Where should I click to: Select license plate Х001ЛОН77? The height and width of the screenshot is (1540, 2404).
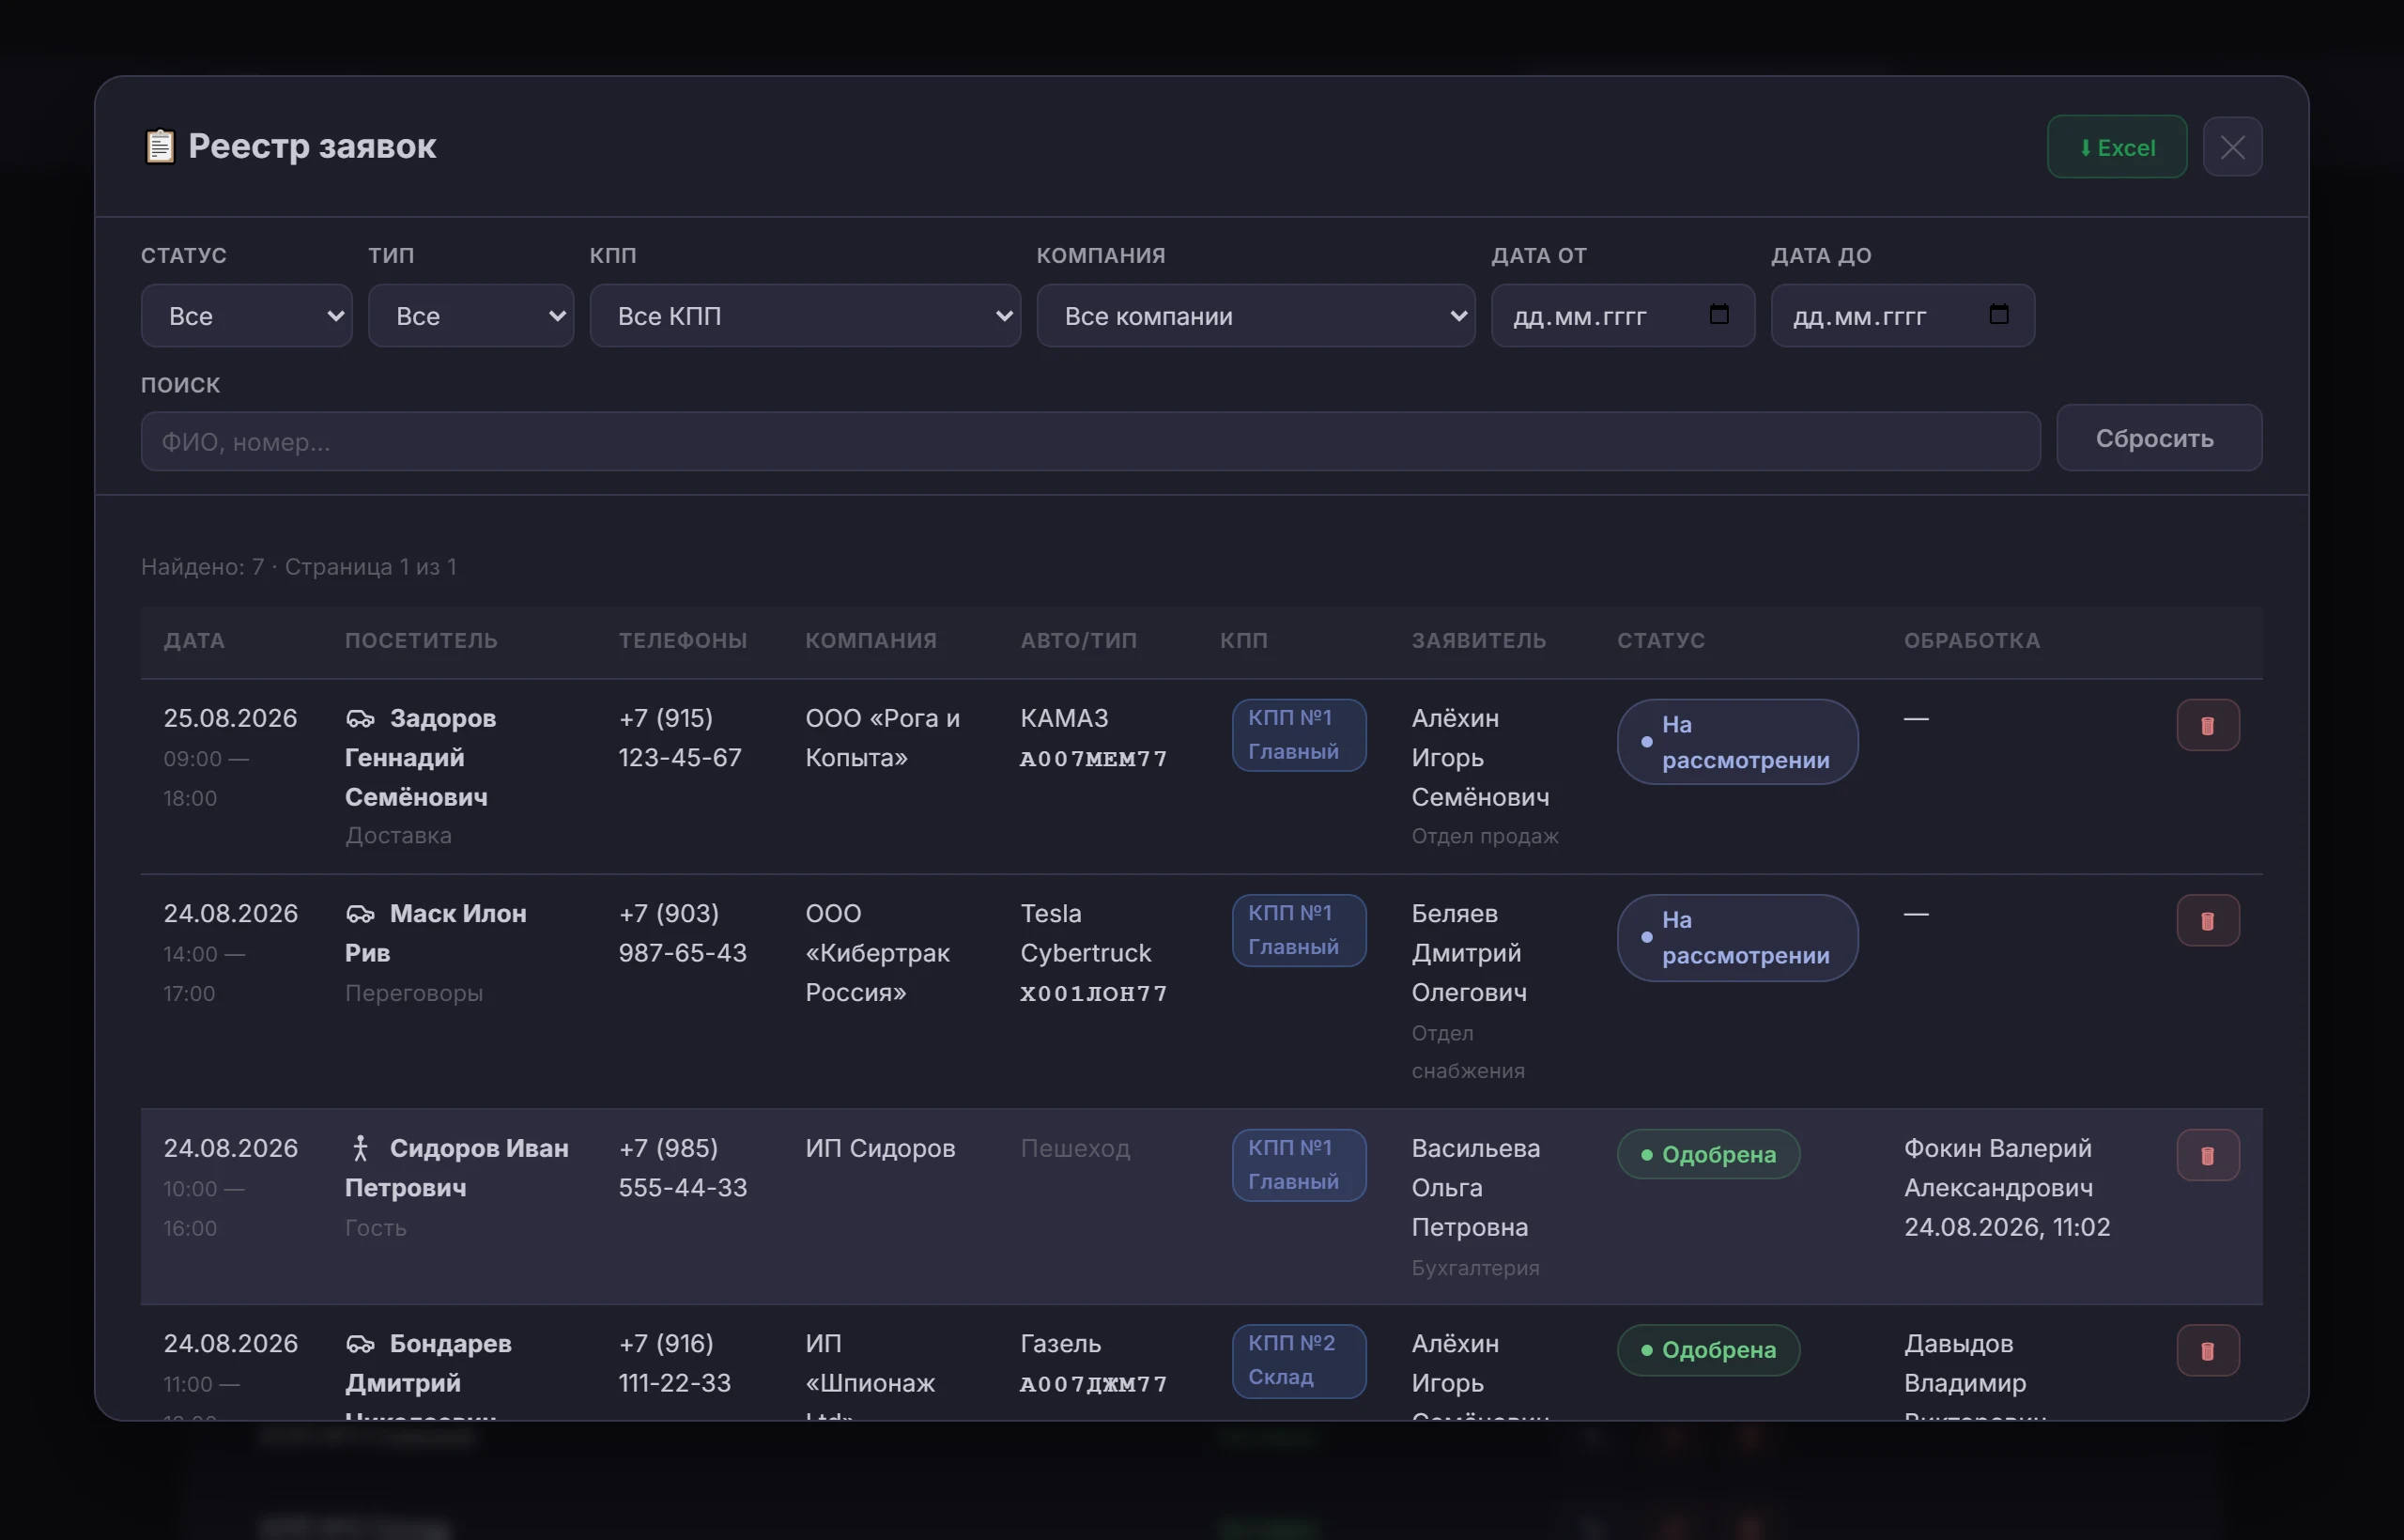tap(1093, 994)
